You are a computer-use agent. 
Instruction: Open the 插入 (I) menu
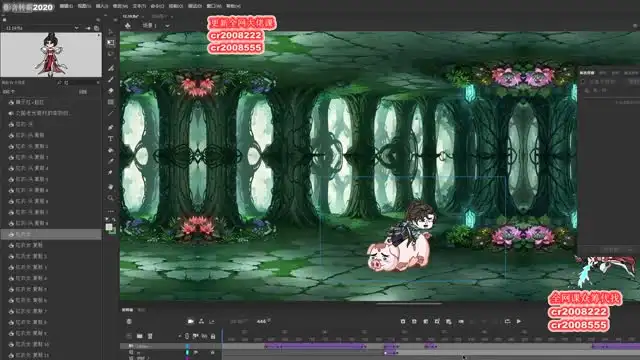(x=102, y=6)
